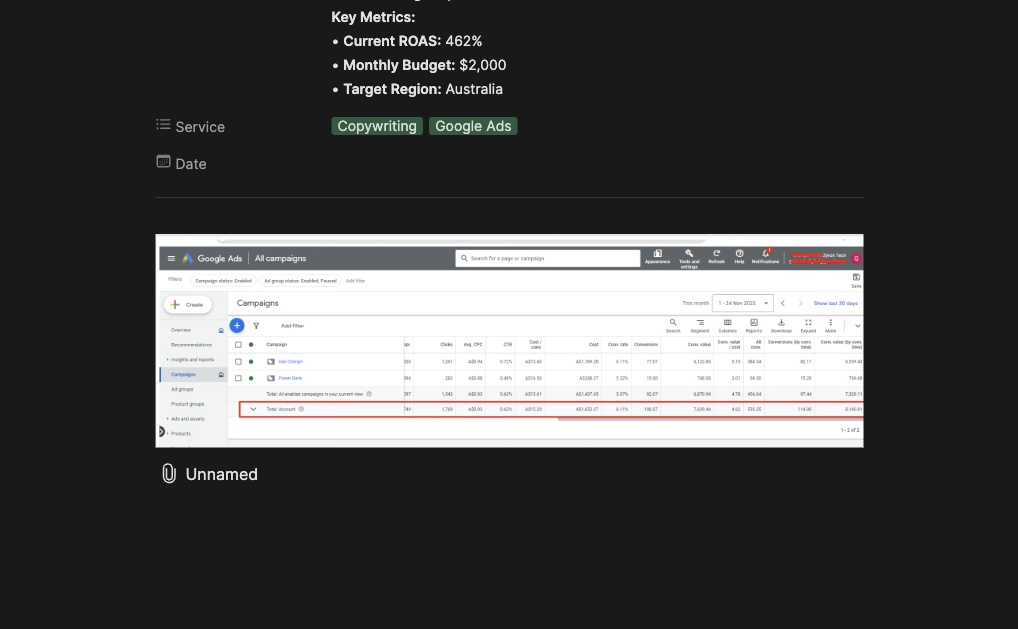Click the Copywriting service tag
Screen dimensions: 1018x629
coord(377,126)
